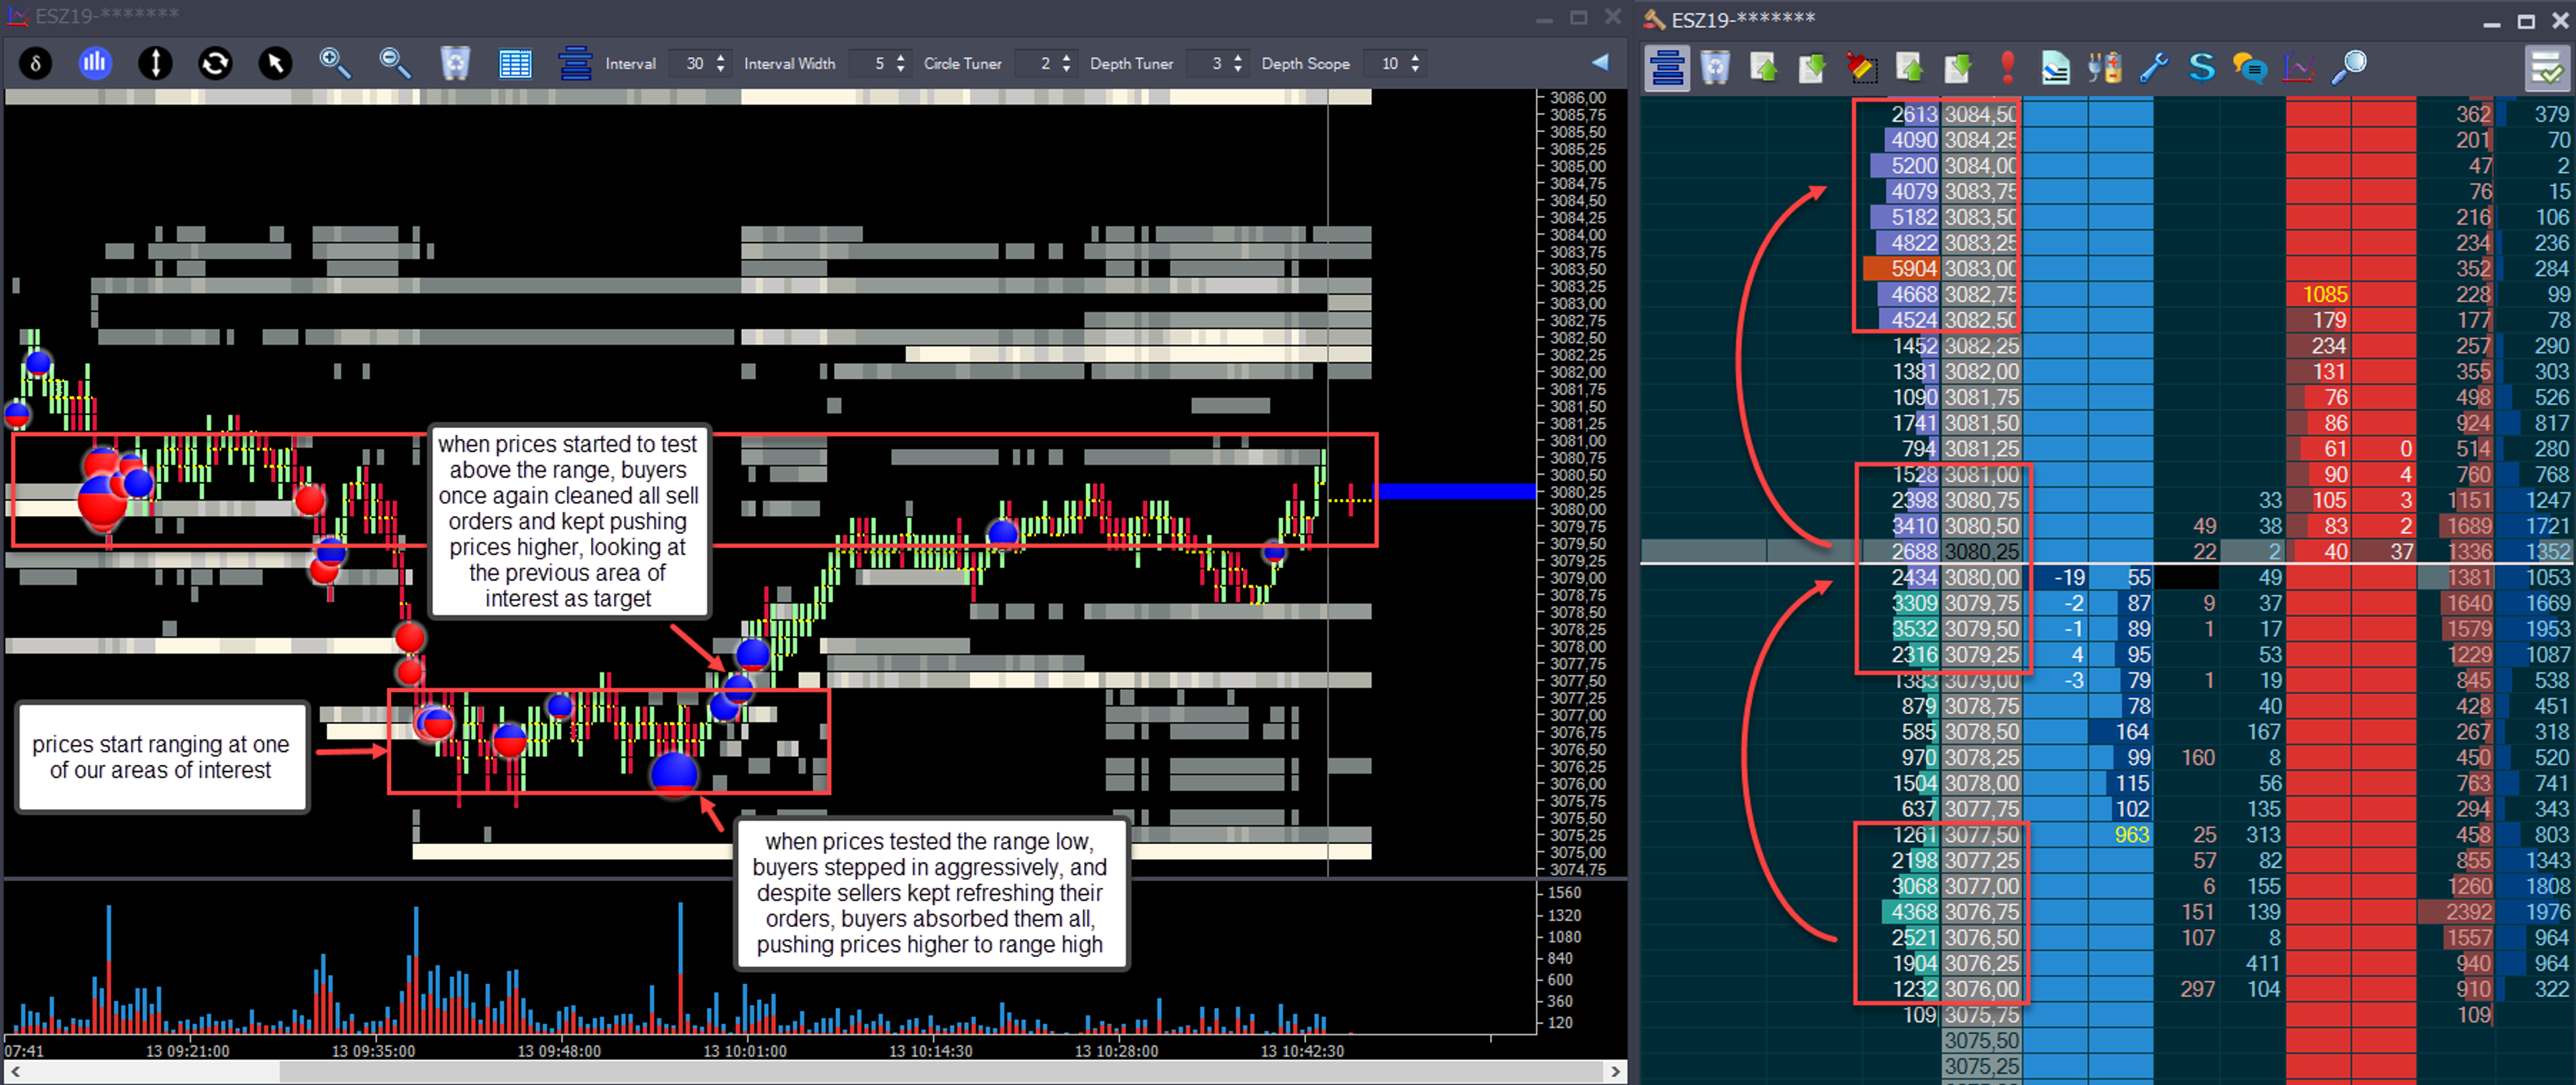The height and width of the screenshot is (1085, 2576).
Task: Increase the Interval value with the up arrow
Action: [721, 57]
